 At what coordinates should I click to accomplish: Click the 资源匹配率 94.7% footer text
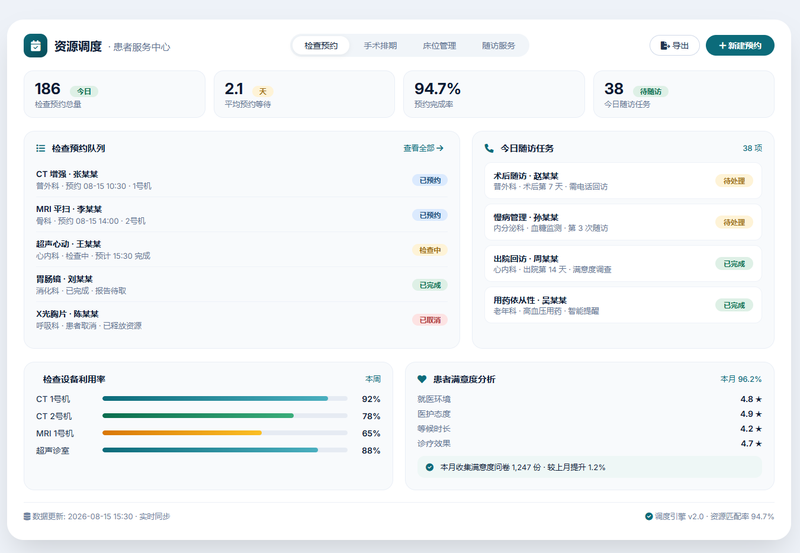click(x=742, y=516)
